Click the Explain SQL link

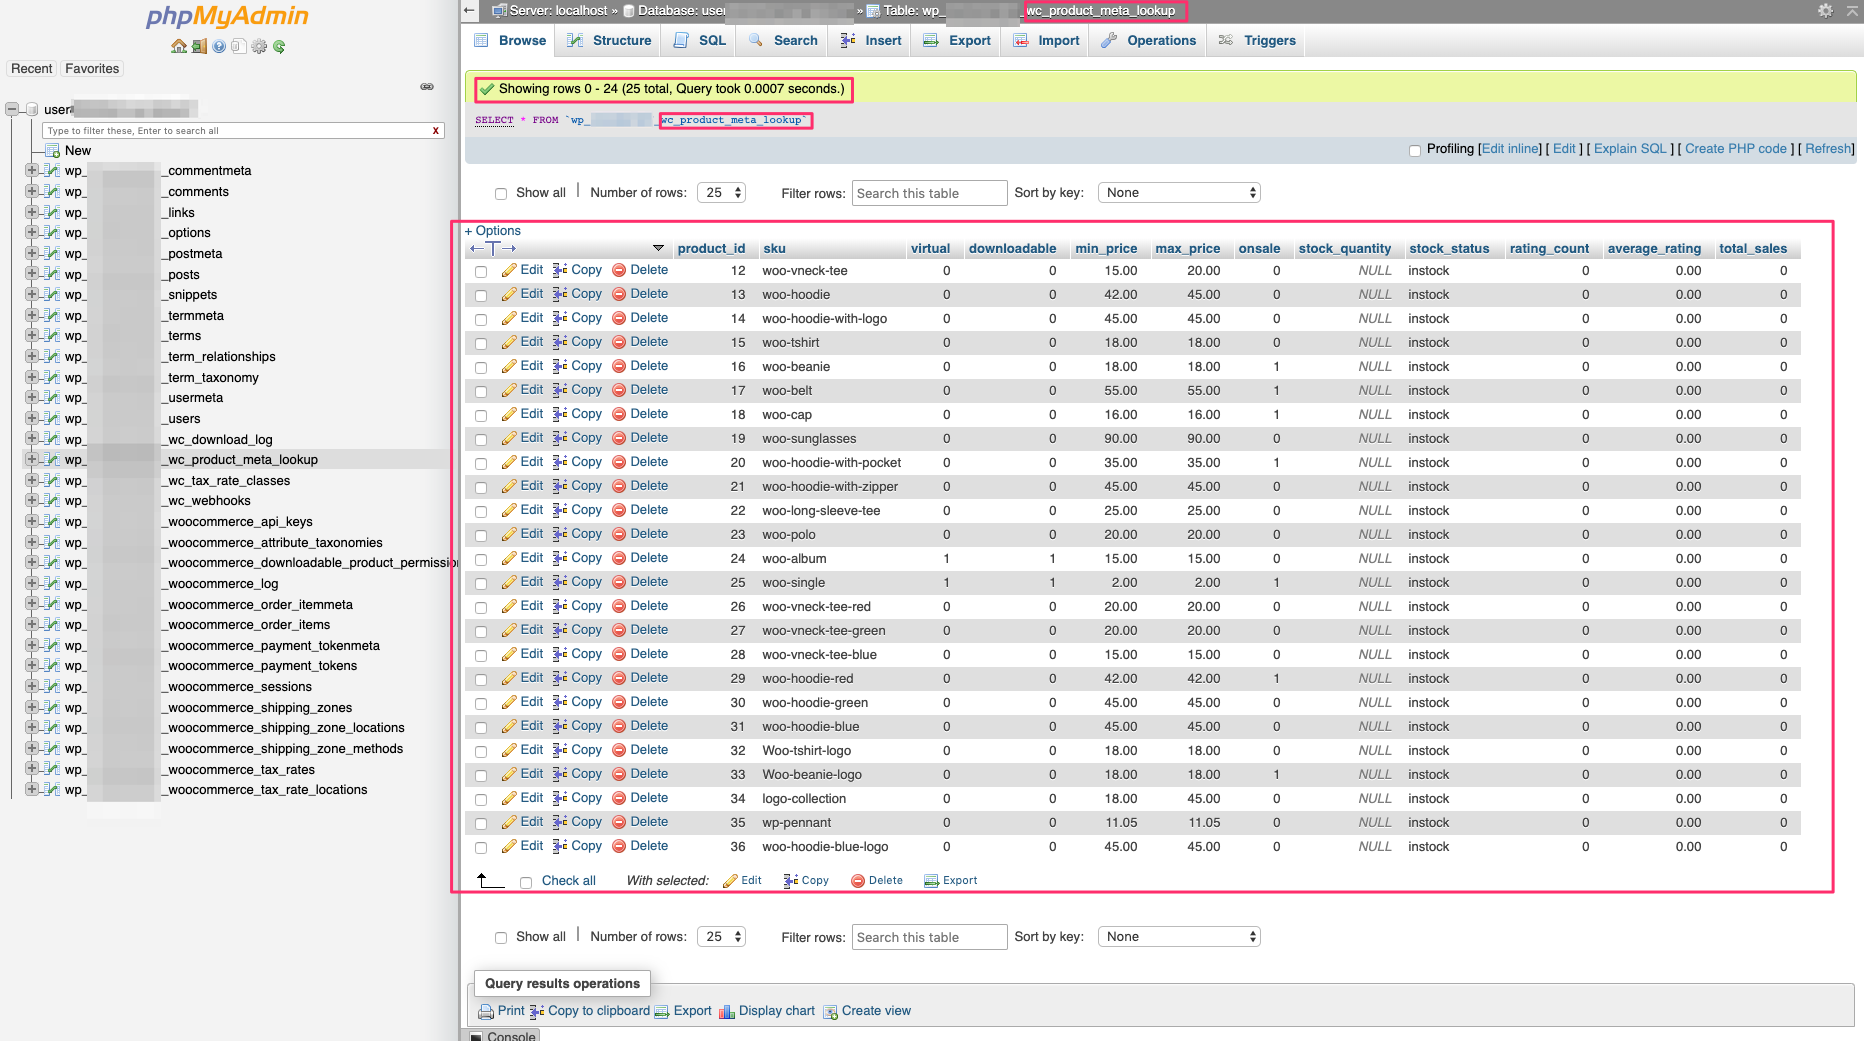[x=1628, y=149]
